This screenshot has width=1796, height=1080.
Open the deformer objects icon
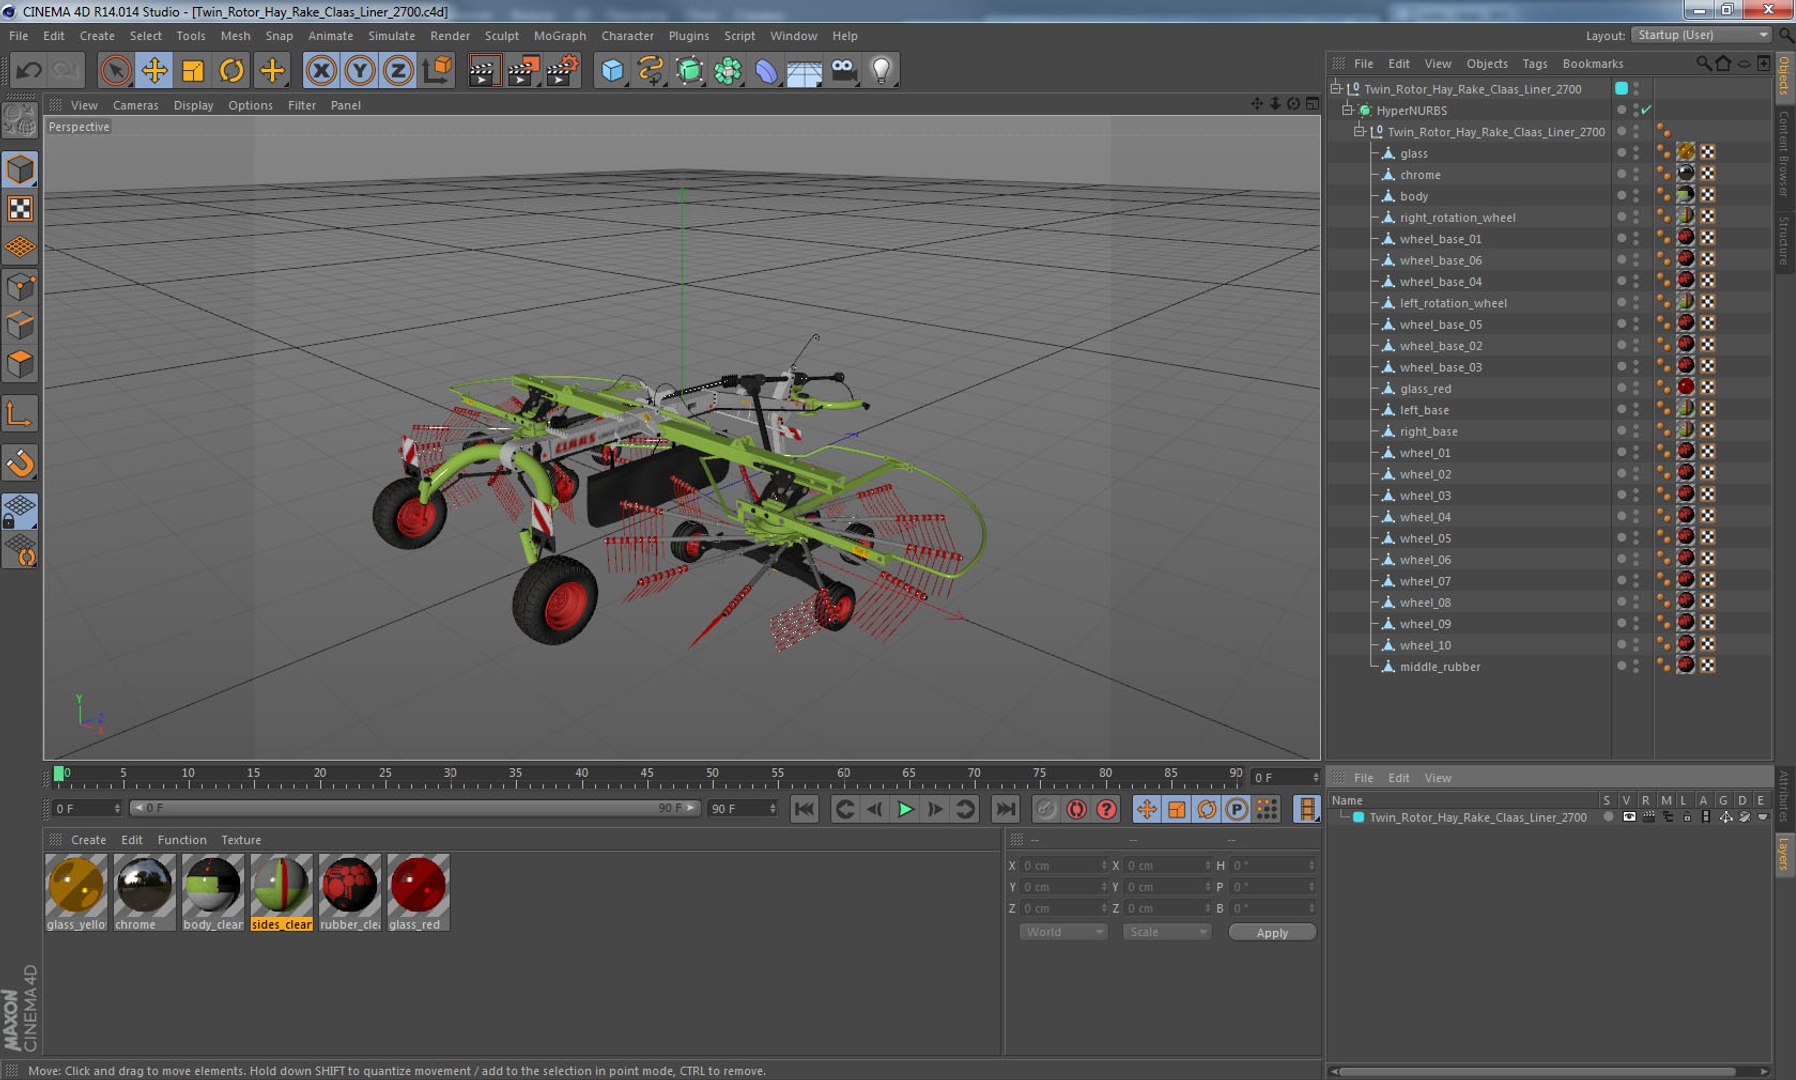[766, 70]
